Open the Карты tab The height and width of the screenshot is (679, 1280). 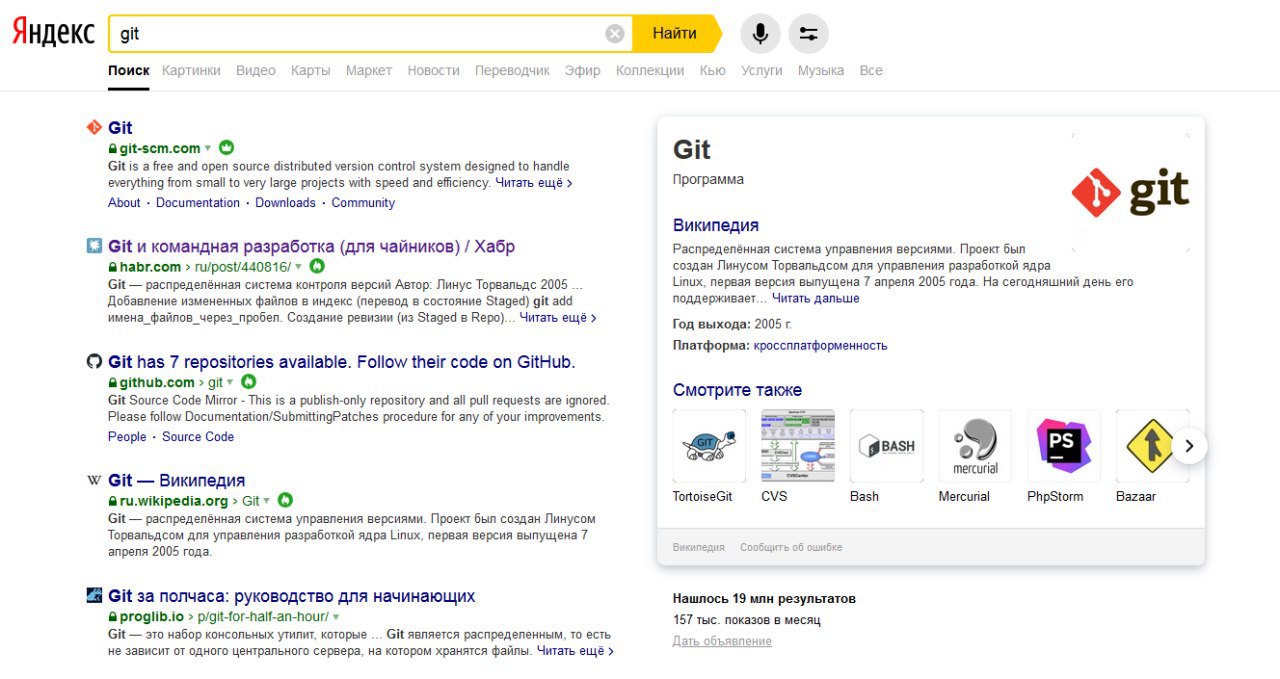311,70
